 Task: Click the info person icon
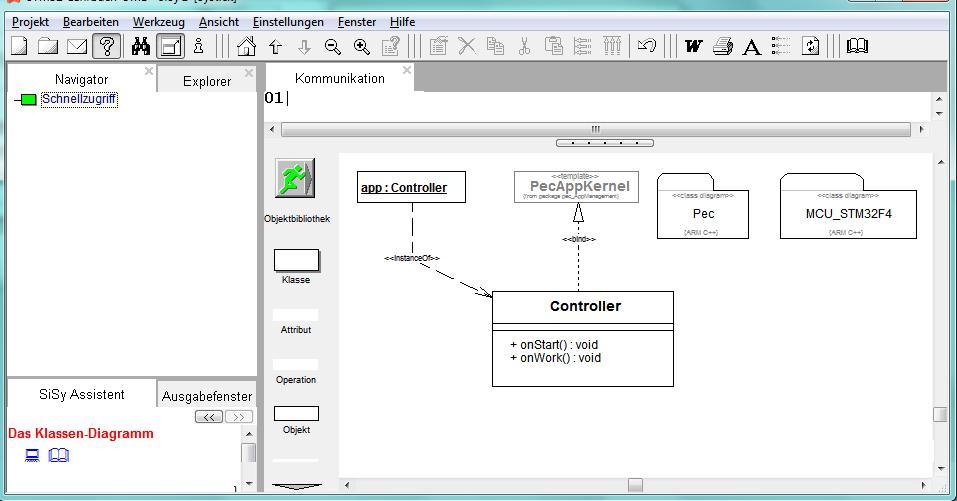click(198, 46)
